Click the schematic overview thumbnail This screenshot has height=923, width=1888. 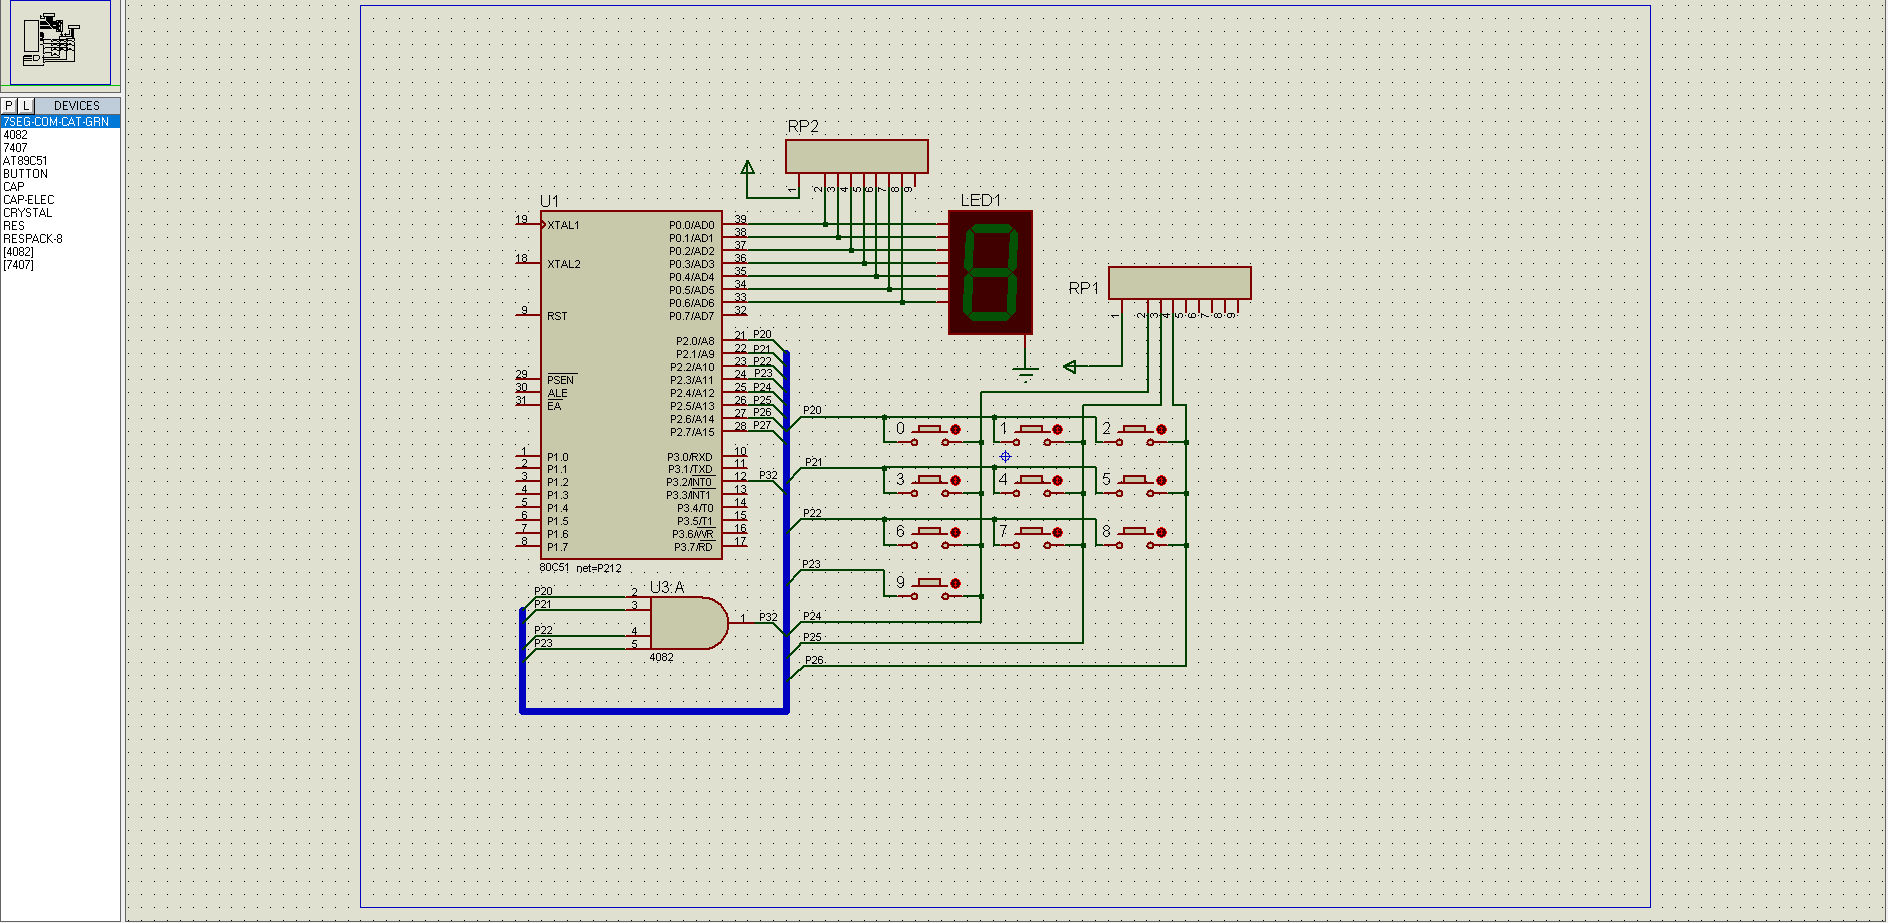click(x=60, y=42)
